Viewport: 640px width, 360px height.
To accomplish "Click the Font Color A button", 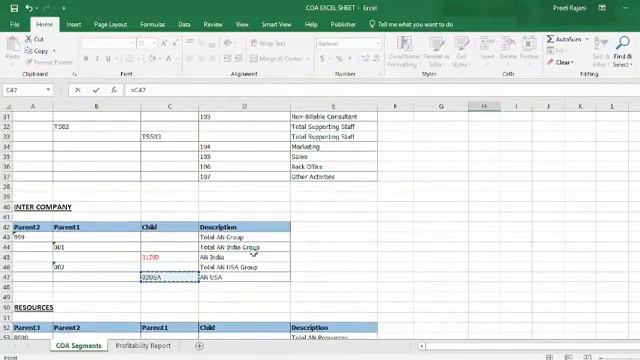I will click(169, 59).
